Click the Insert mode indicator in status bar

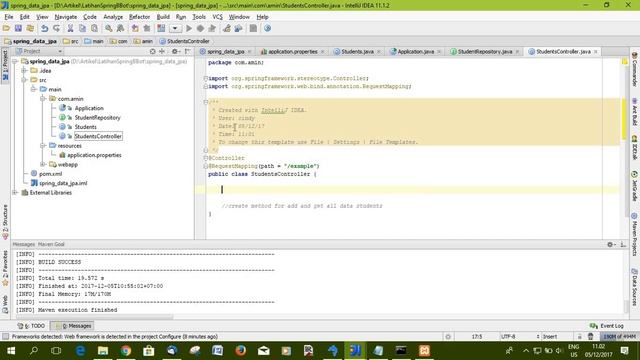tap(550, 337)
